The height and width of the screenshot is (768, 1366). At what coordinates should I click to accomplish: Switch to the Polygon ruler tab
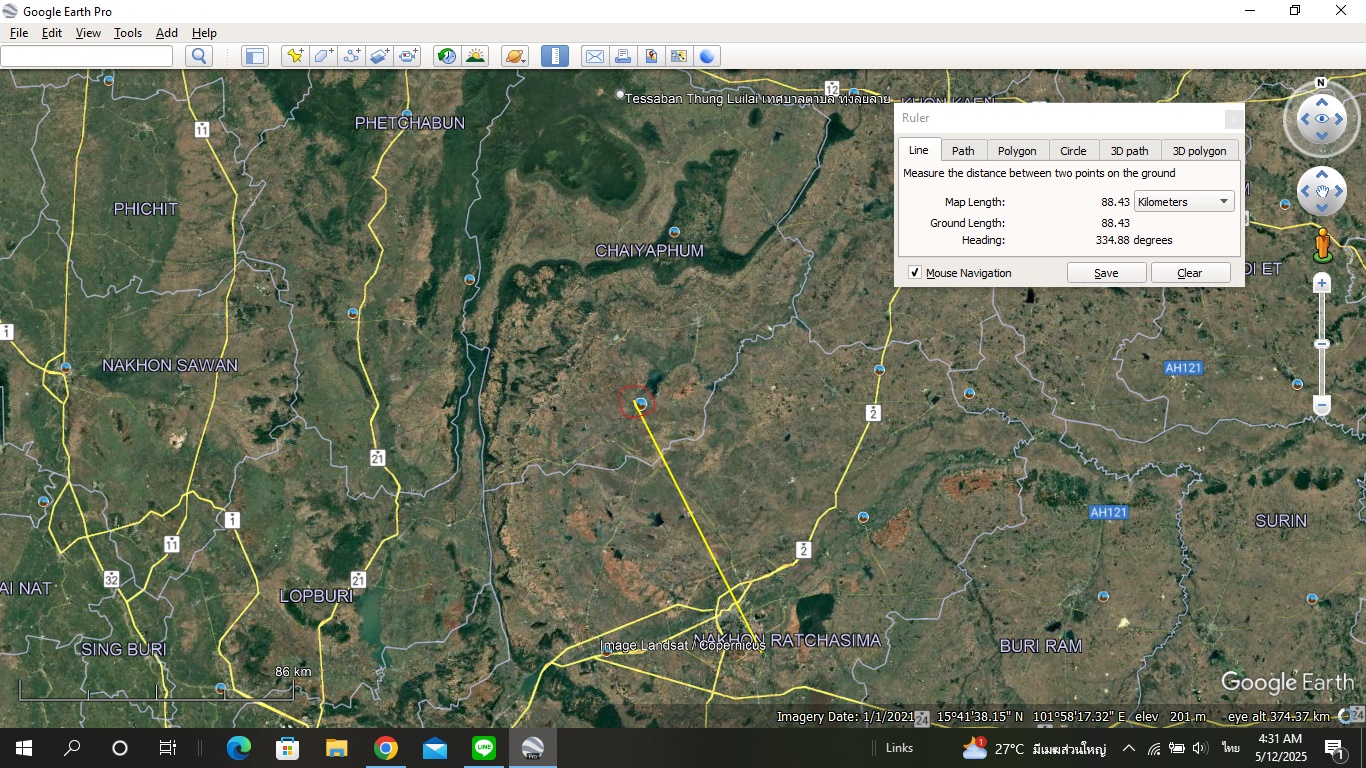pos(1016,151)
